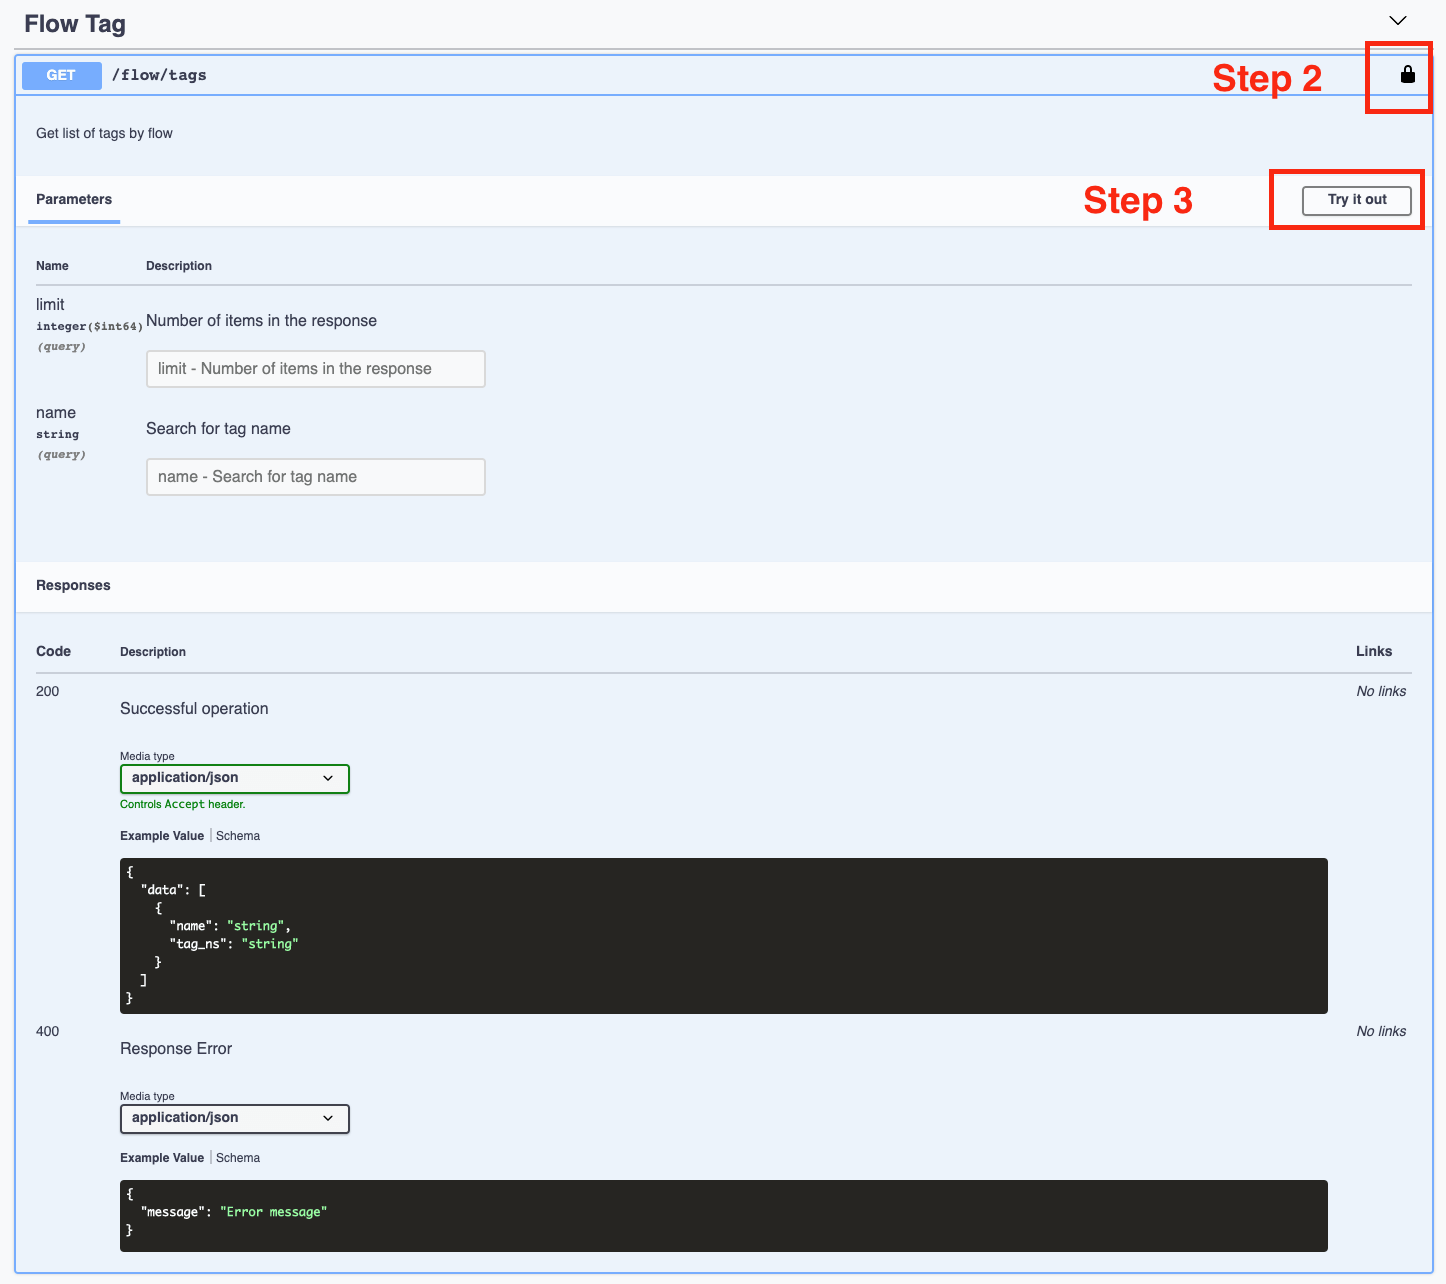This screenshot has height=1284, width=1446.
Task: Click the 'Links' column header
Action: point(1374,651)
